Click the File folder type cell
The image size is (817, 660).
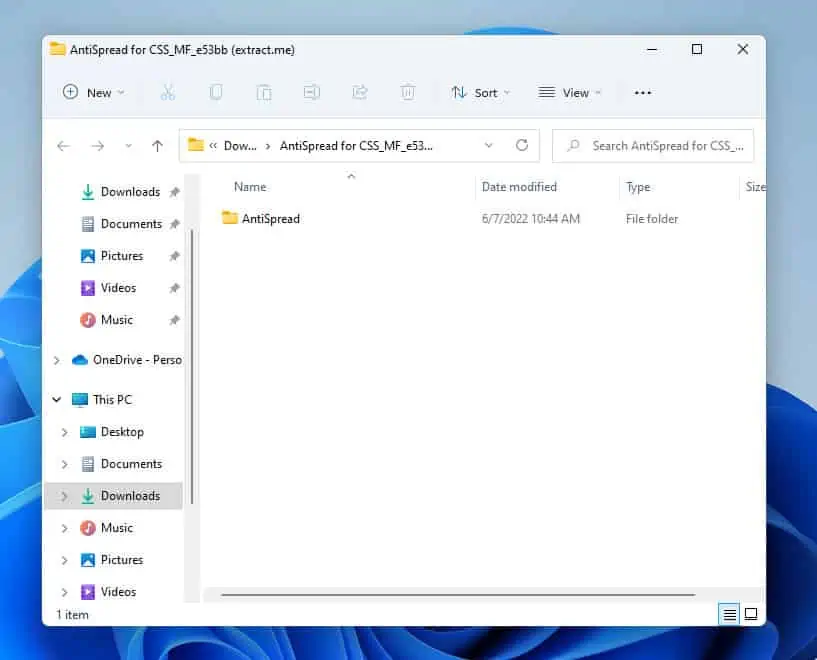pyautogui.click(x=652, y=219)
